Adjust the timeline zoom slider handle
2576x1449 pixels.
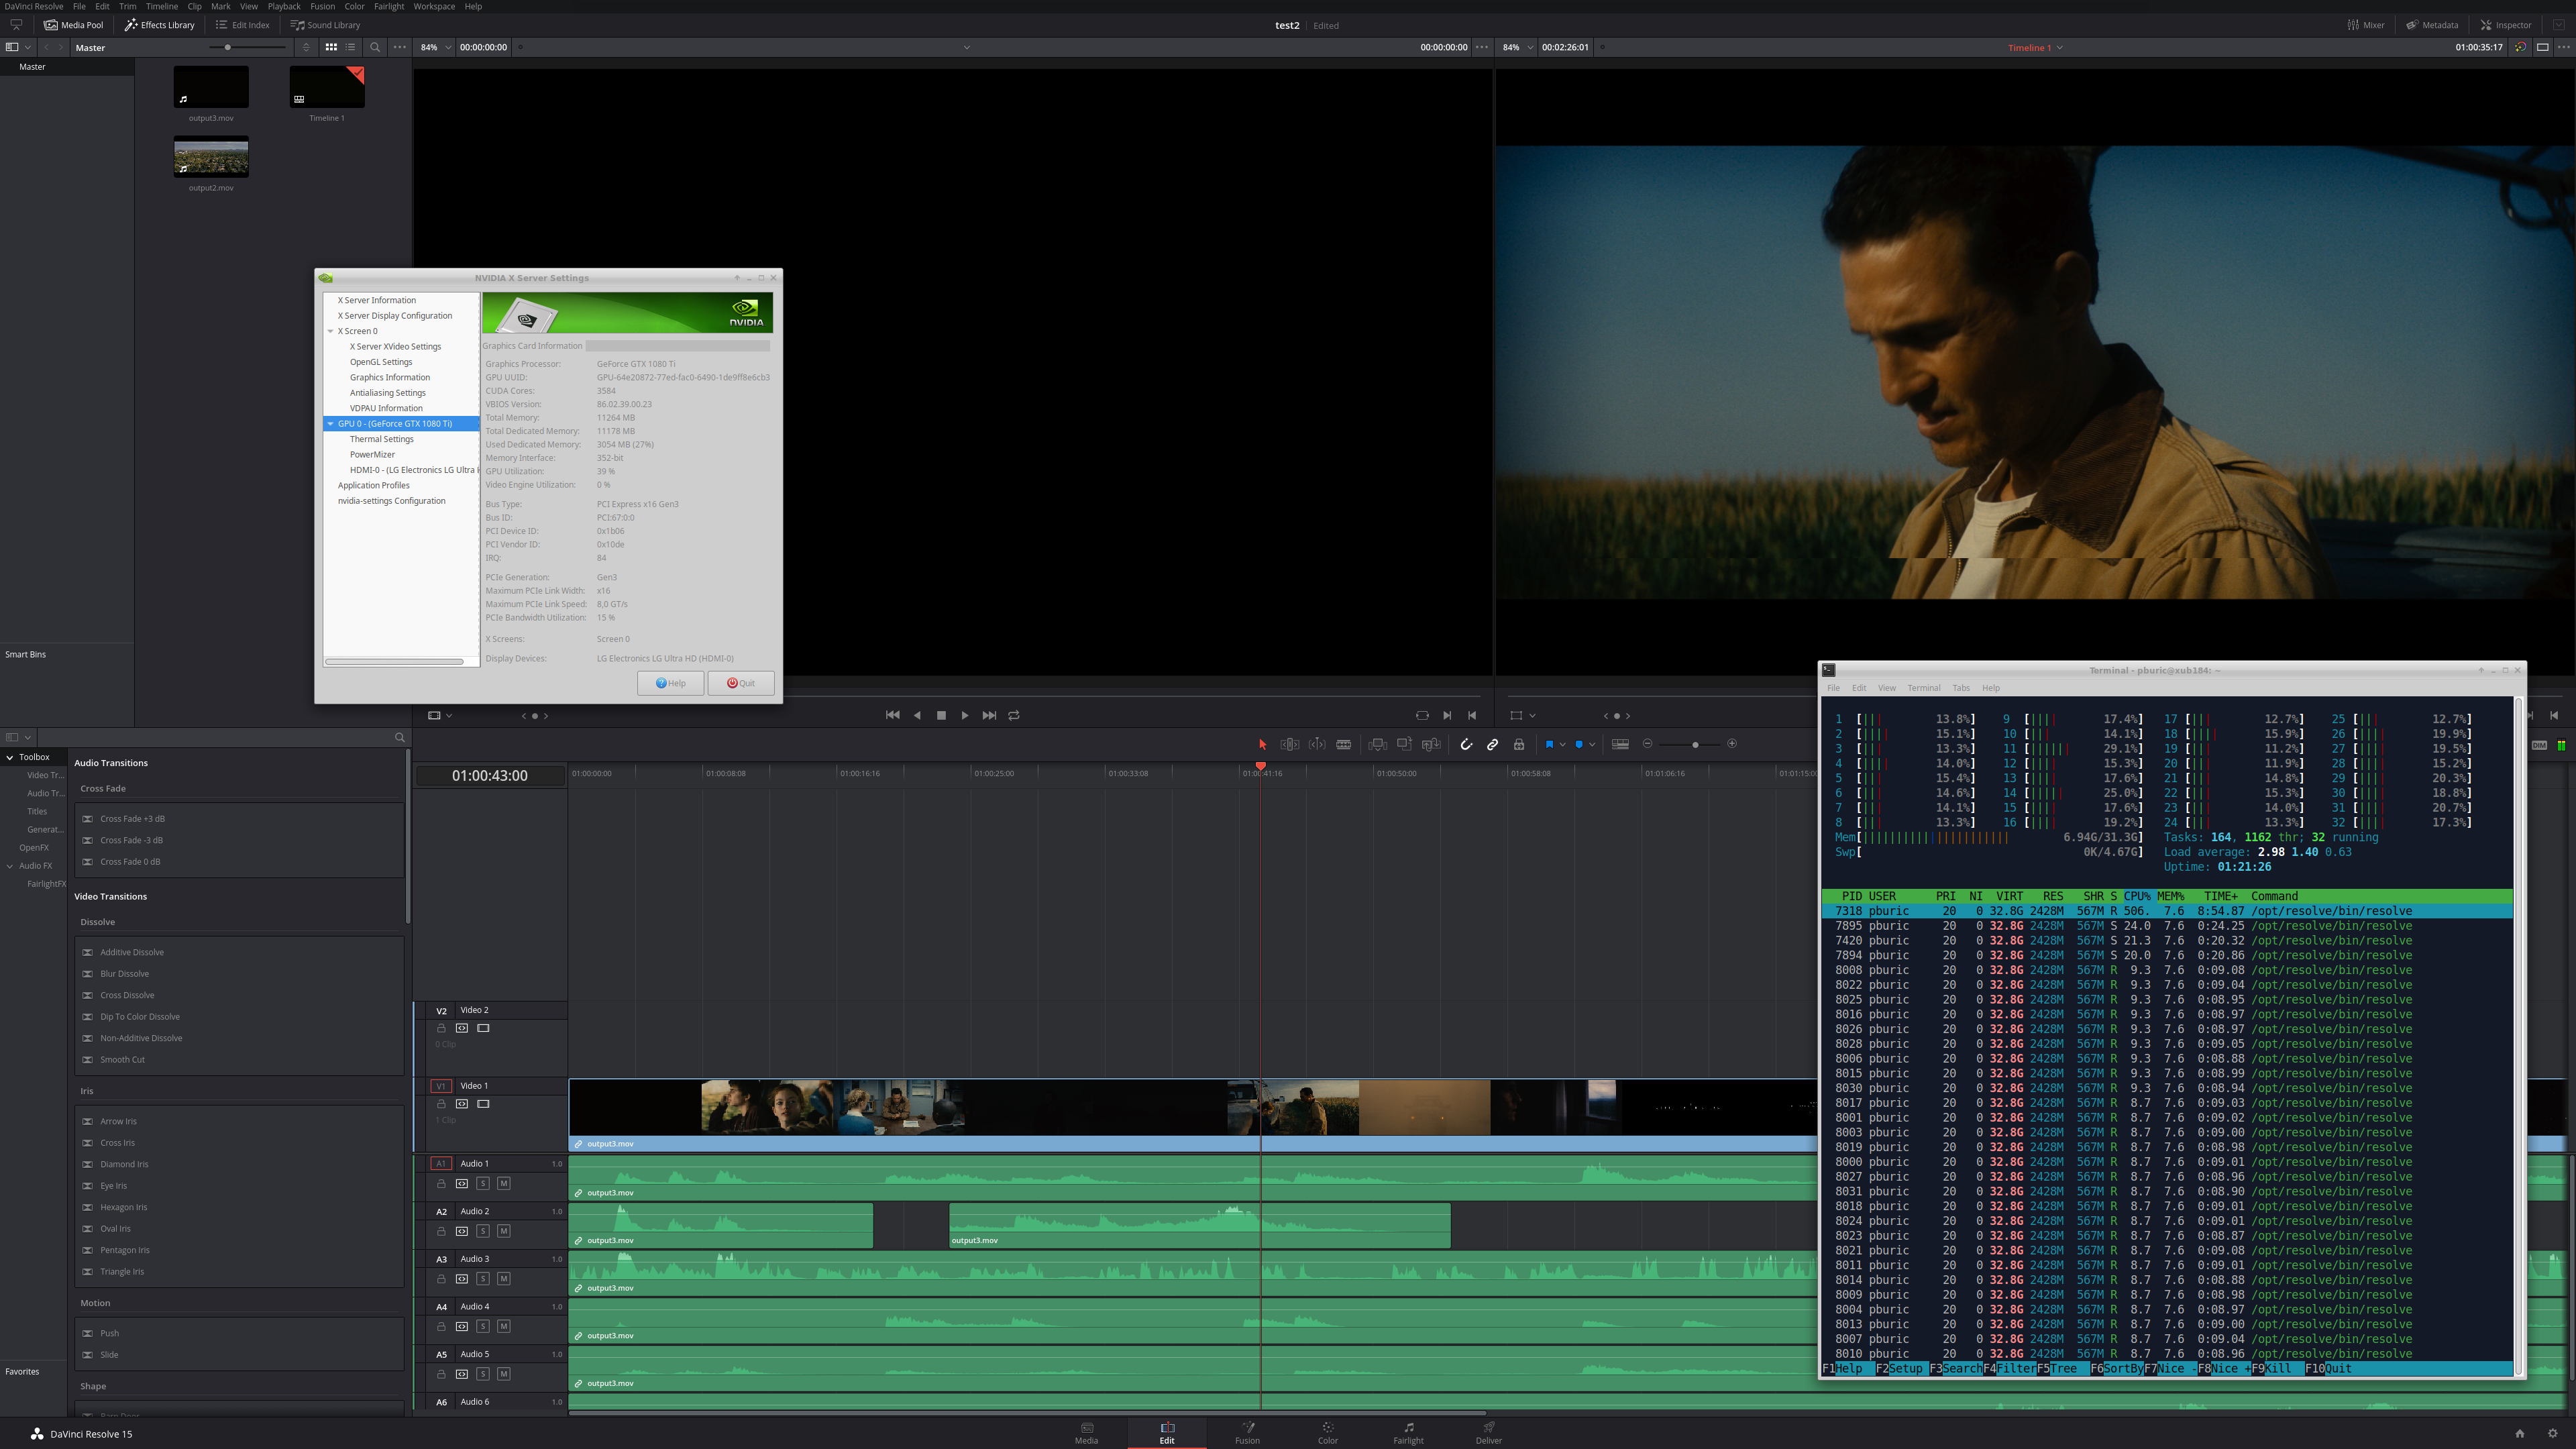coord(1695,744)
